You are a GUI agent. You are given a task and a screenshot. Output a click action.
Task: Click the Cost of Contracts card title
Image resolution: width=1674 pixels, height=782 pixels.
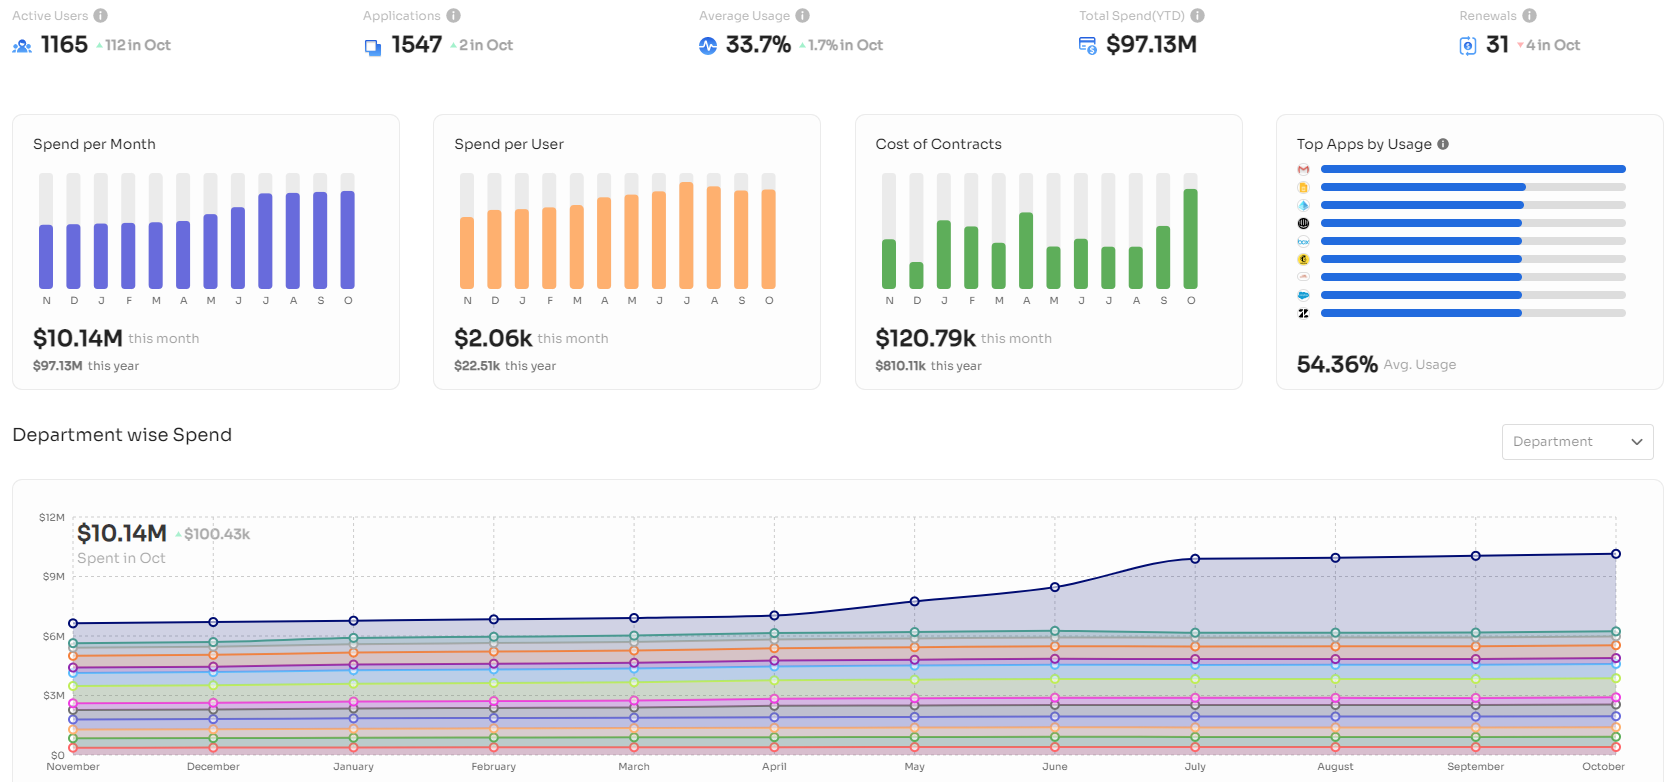click(938, 144)
